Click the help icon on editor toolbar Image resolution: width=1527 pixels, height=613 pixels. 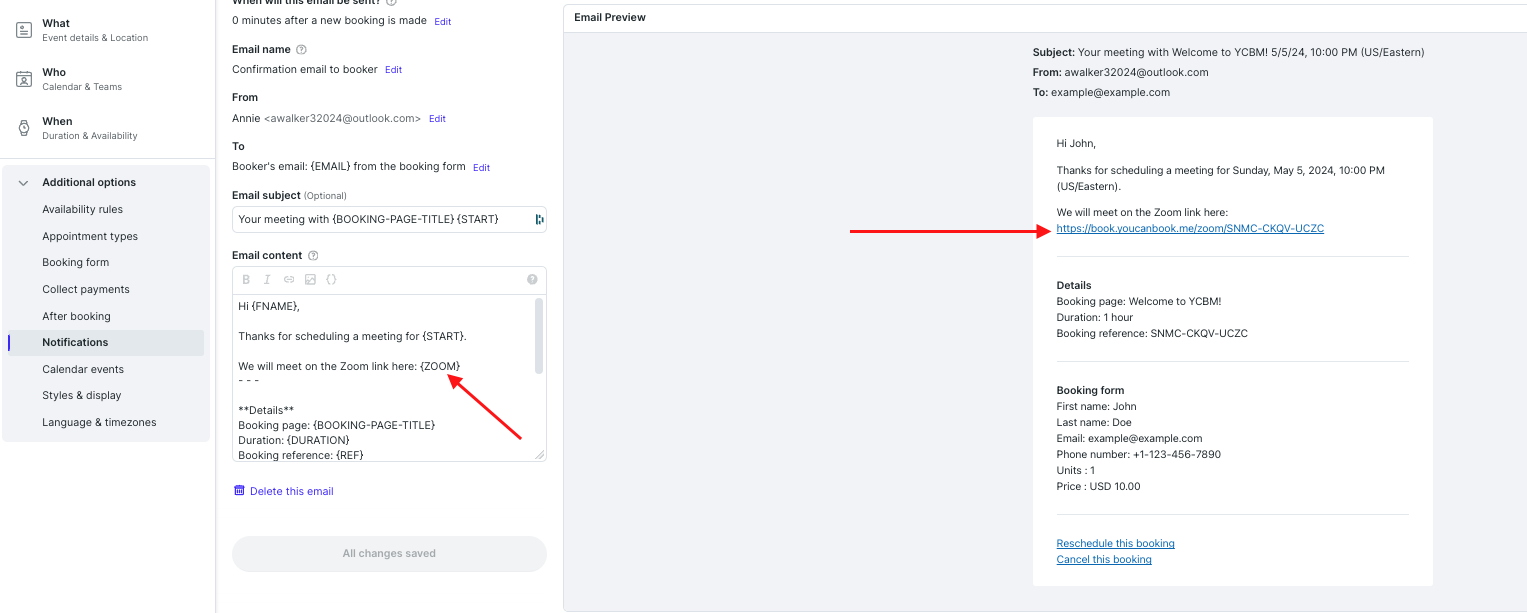coord(532,279)
